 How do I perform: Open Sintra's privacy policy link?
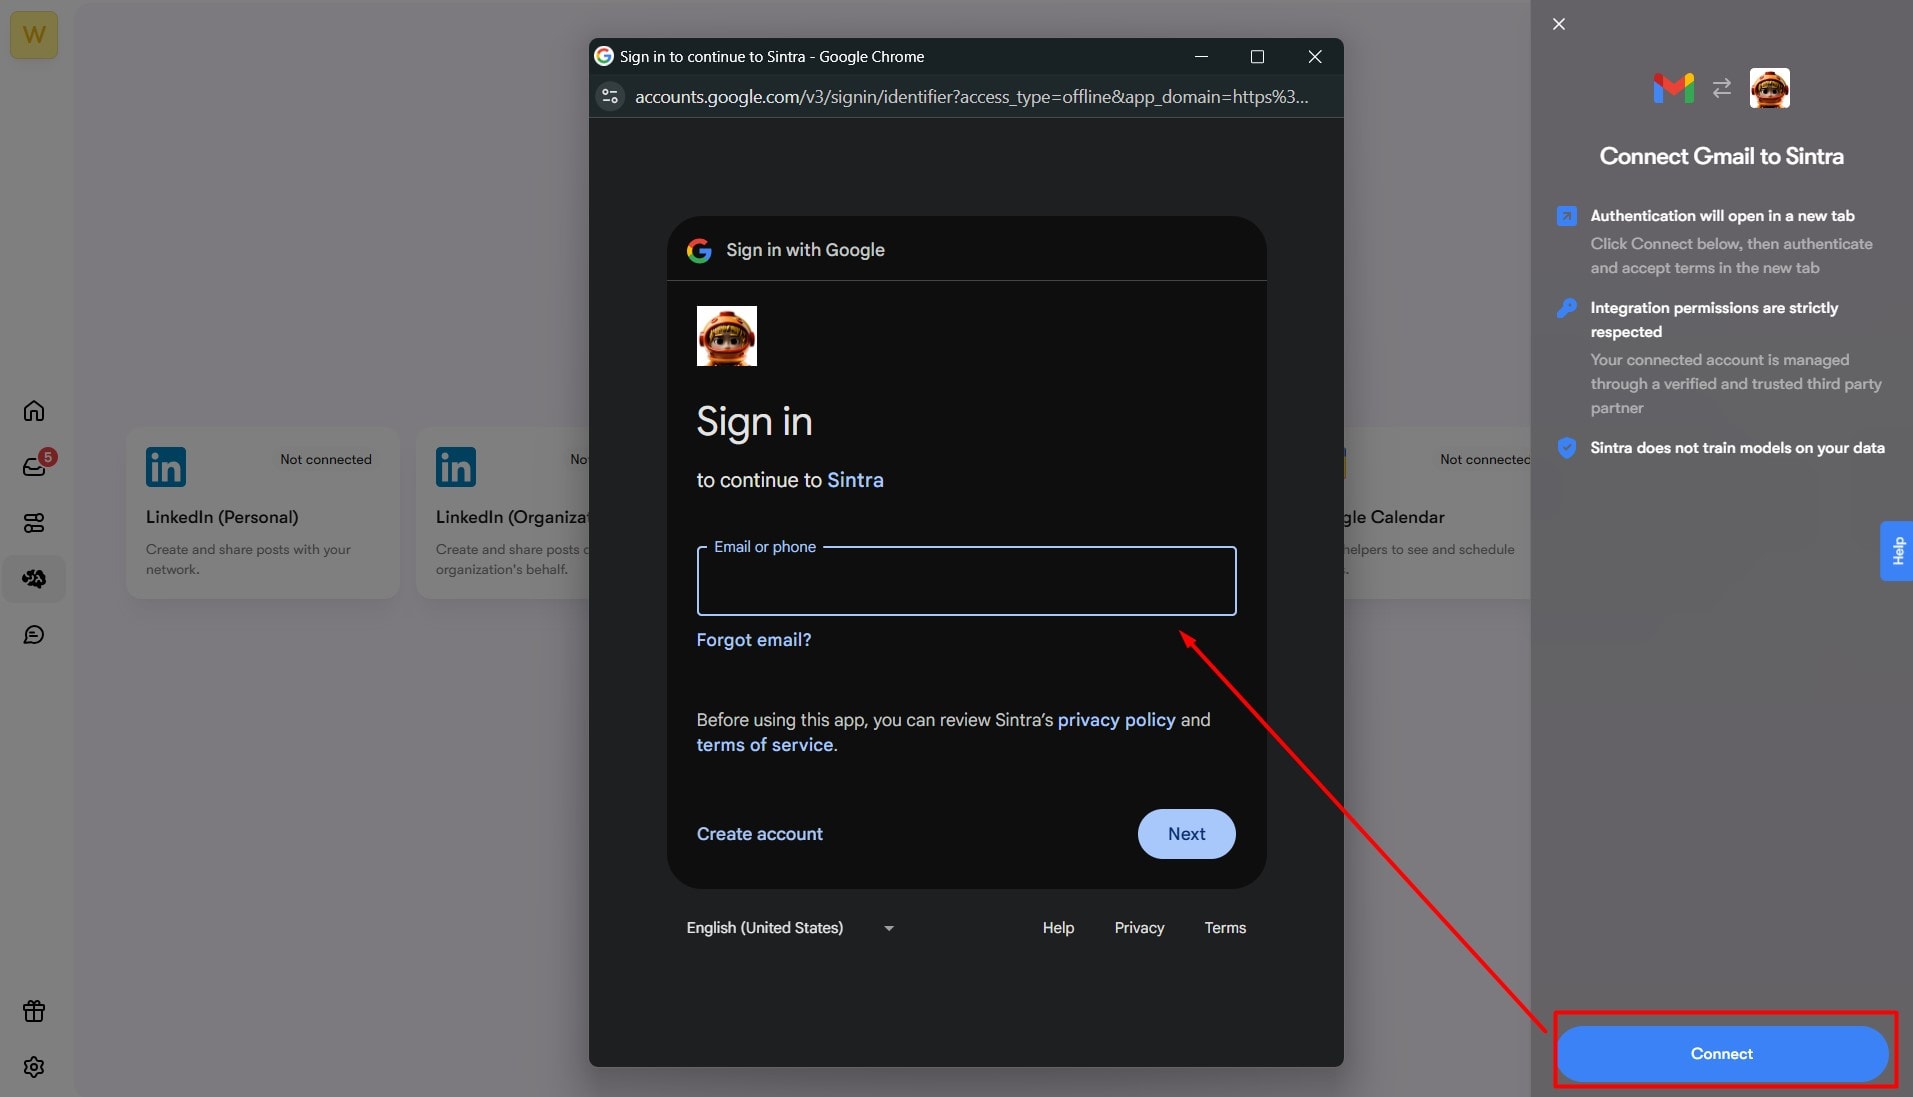click(x=1116, y=719)
